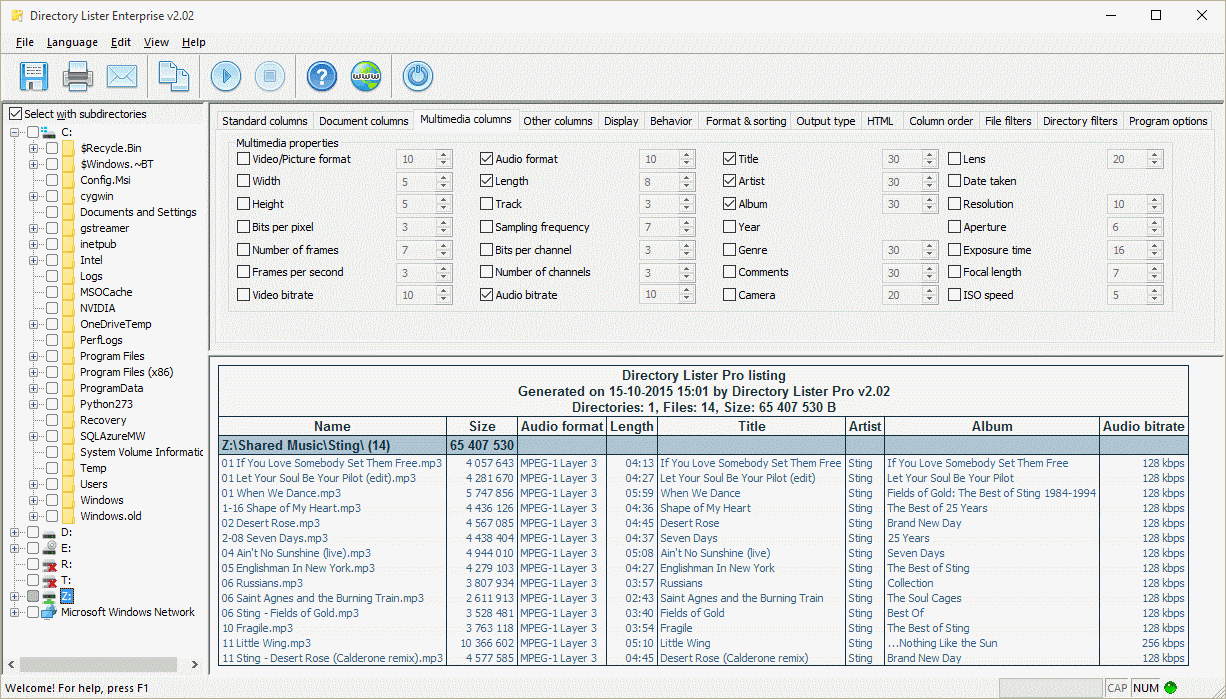1226x699 pixels.
Task: Click the E: optical drive icon
Action: pos(49,548)
